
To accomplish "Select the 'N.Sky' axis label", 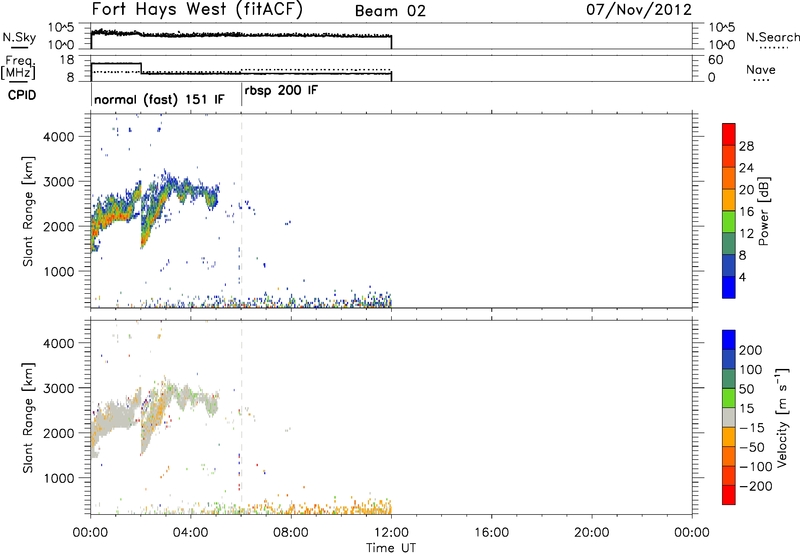I will pyautogui.click(x=19, y=37).
